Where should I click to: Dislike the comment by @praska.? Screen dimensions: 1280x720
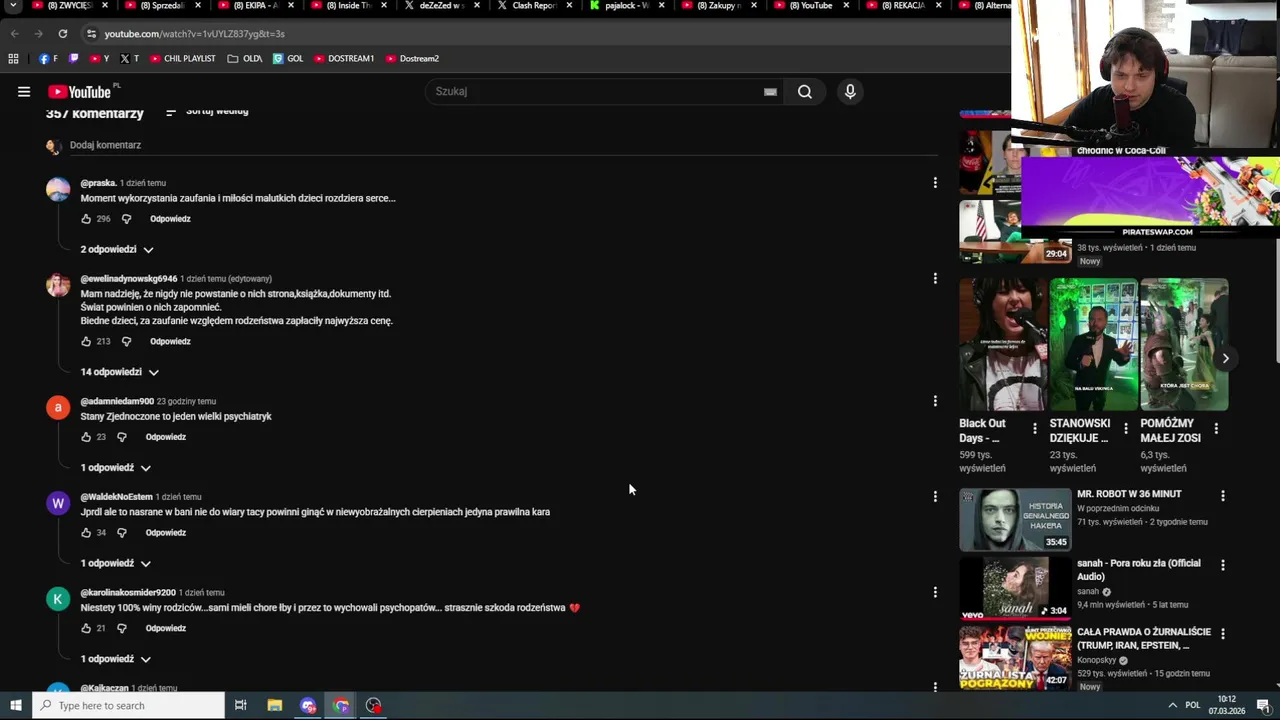click(x=126, y=219)
